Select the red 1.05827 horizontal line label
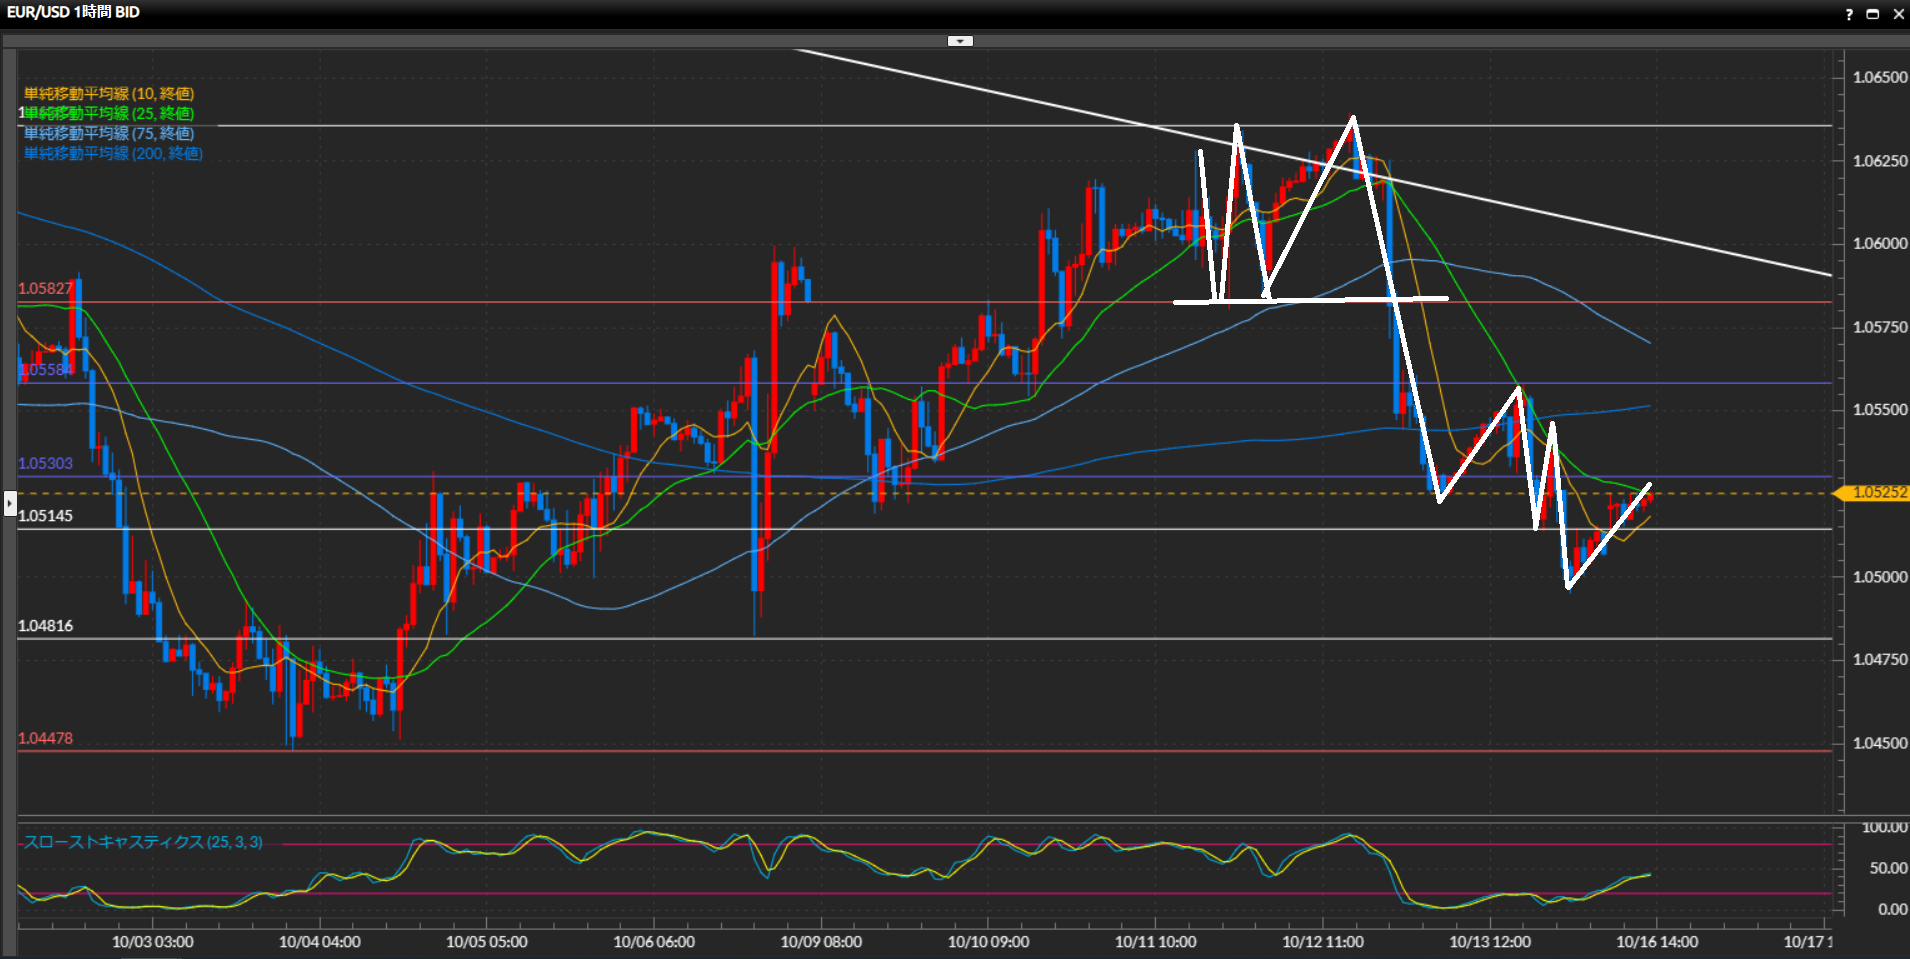This screenshot has width=1910, height=959. [45, 289]
